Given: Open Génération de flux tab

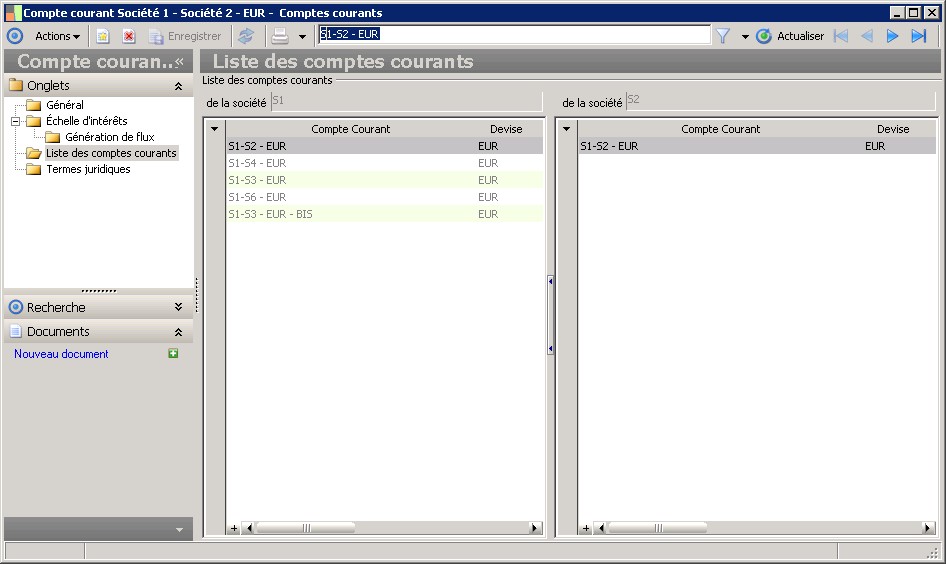Looking at the screenshot, I should click(x=110, y=137).
